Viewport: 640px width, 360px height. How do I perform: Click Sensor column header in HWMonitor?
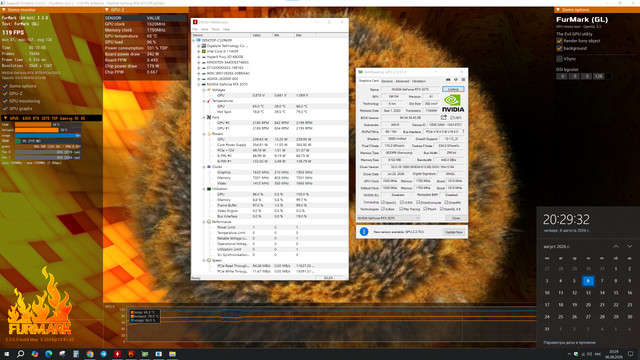pos(221,35)
